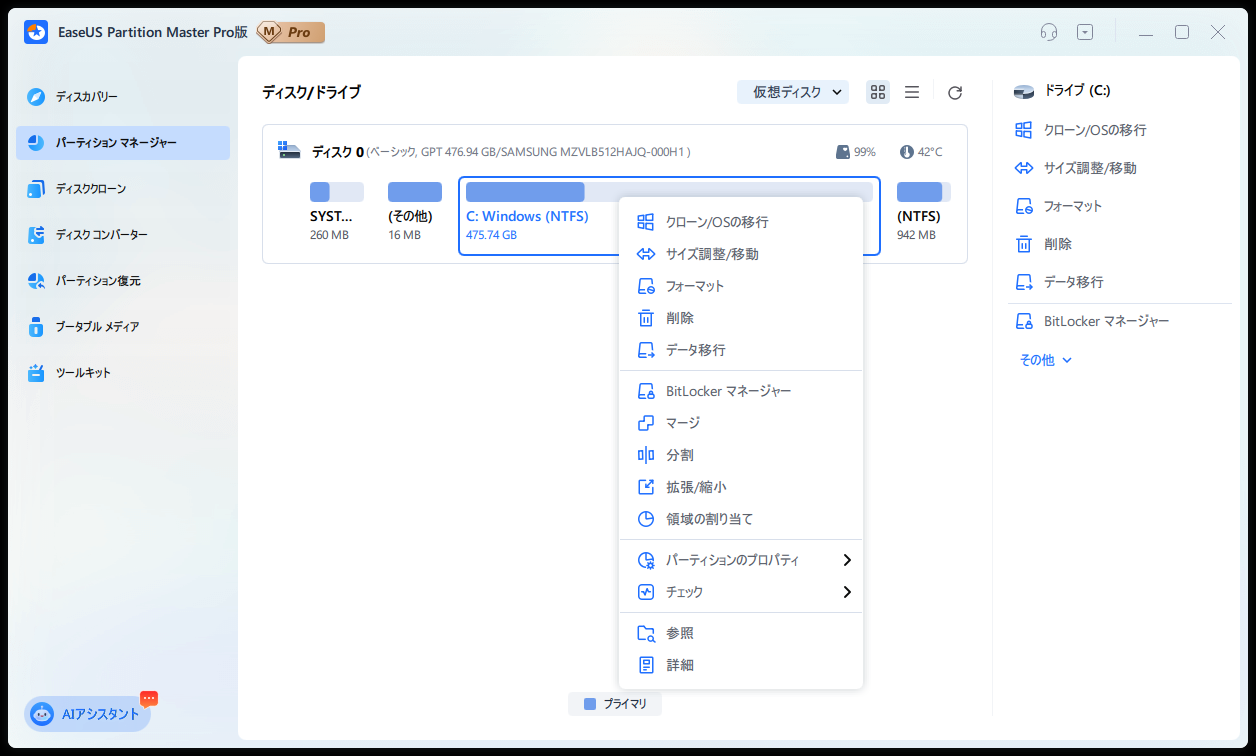Screen dimensions: 1256x756
Task: Click the プライマリ legend label
Action: [625, 704]
